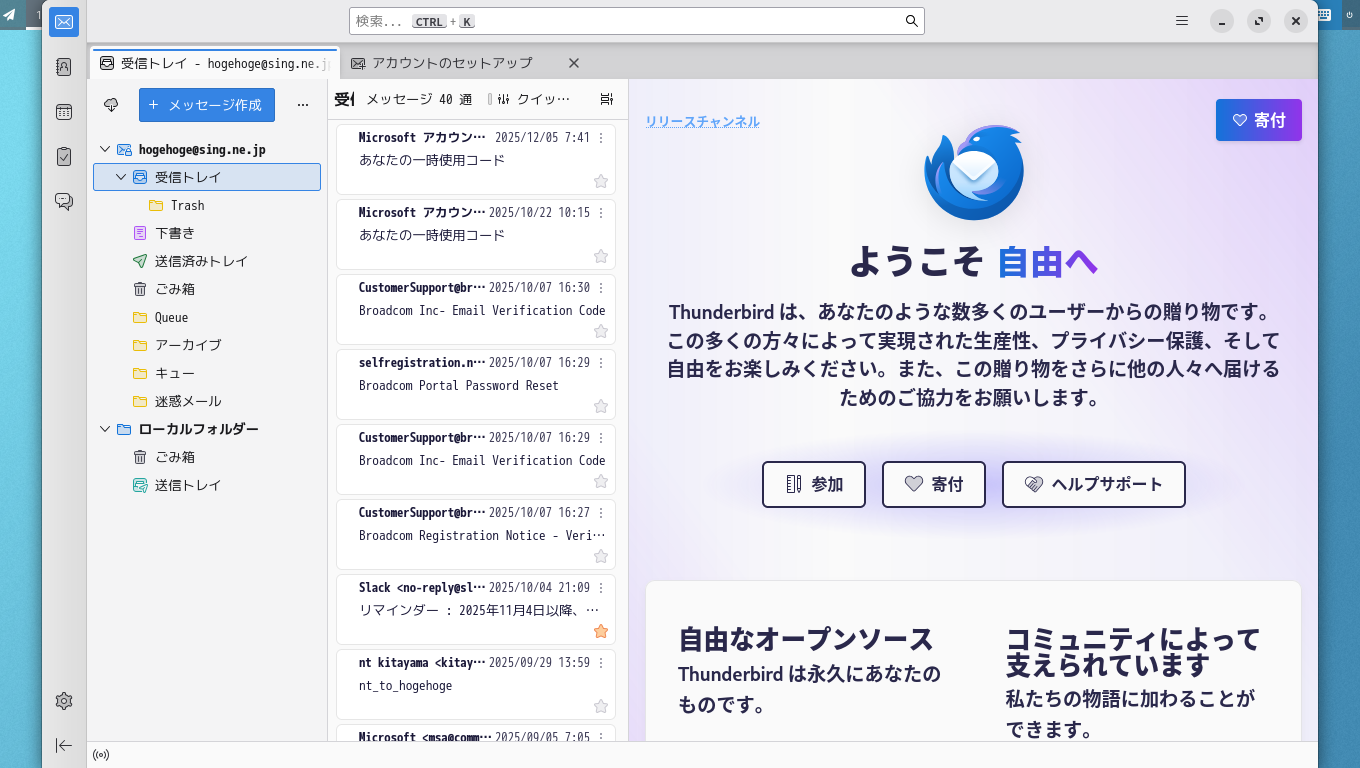Viewport: 1360px width, 768px height.
Task: Open the ⋮ menu on the 2025/12/05 7:41 message
Action: (601, 138)
